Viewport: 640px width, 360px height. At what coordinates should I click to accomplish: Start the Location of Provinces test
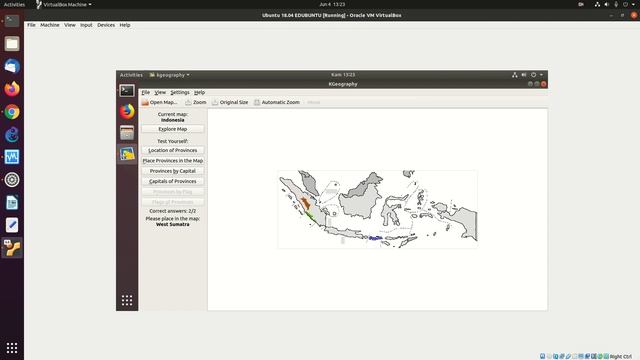coord(173,150)
